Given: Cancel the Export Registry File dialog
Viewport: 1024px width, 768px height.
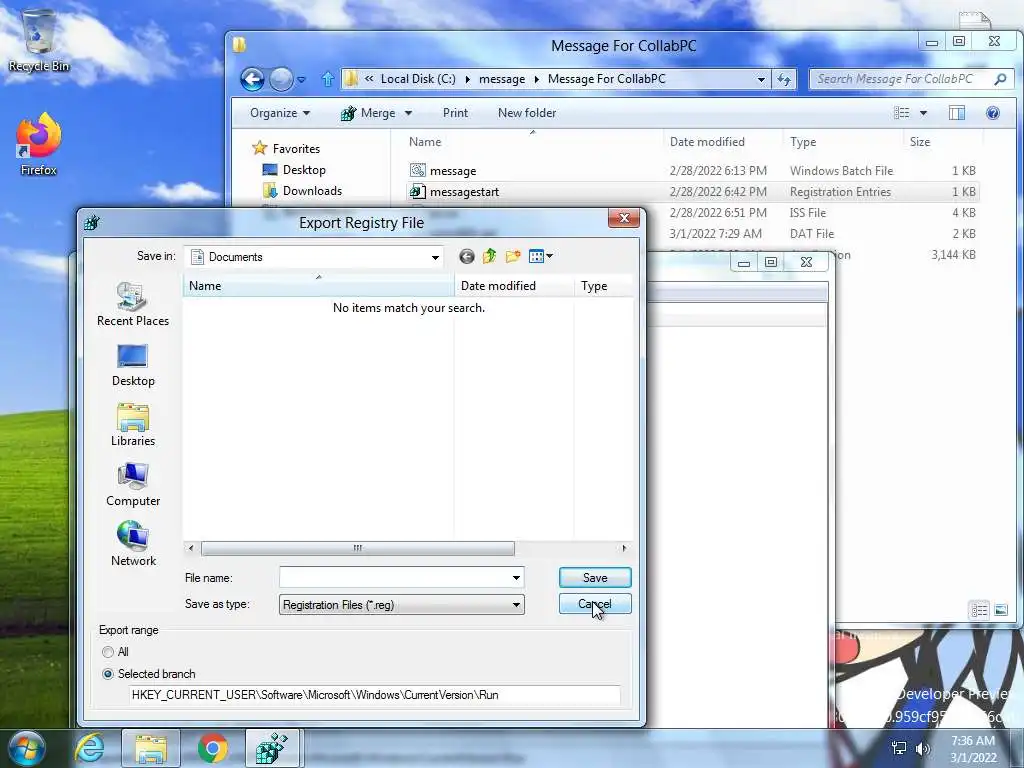Looking at the screenshot, I should pyautogui.click(x=595, y=604).
